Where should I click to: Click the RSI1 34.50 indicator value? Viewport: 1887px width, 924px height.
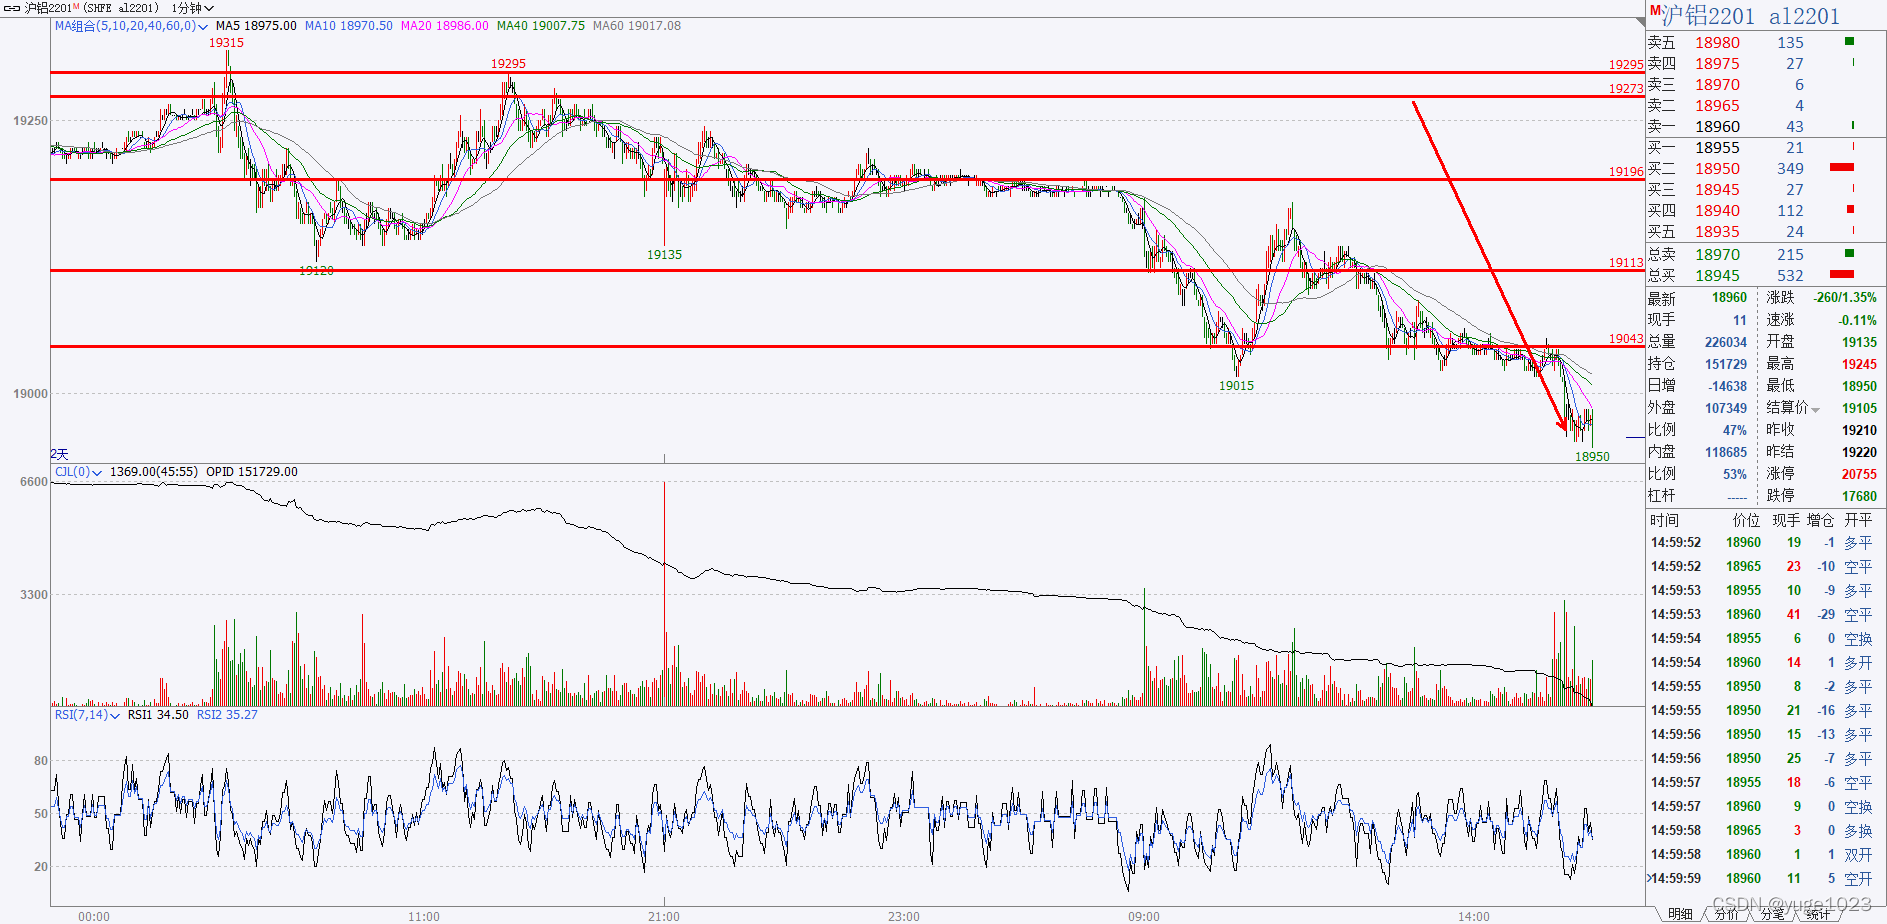pos(158,715)
